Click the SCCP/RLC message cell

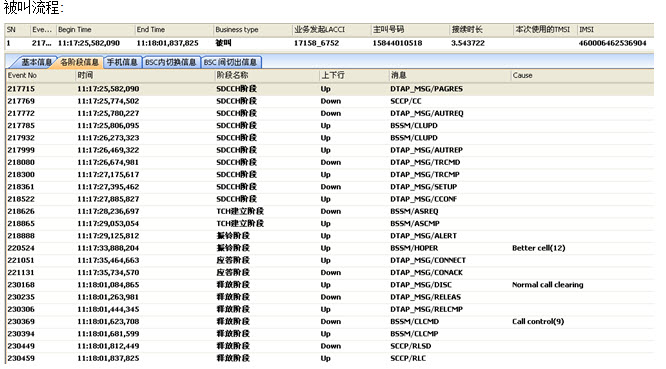pos(408,358)
